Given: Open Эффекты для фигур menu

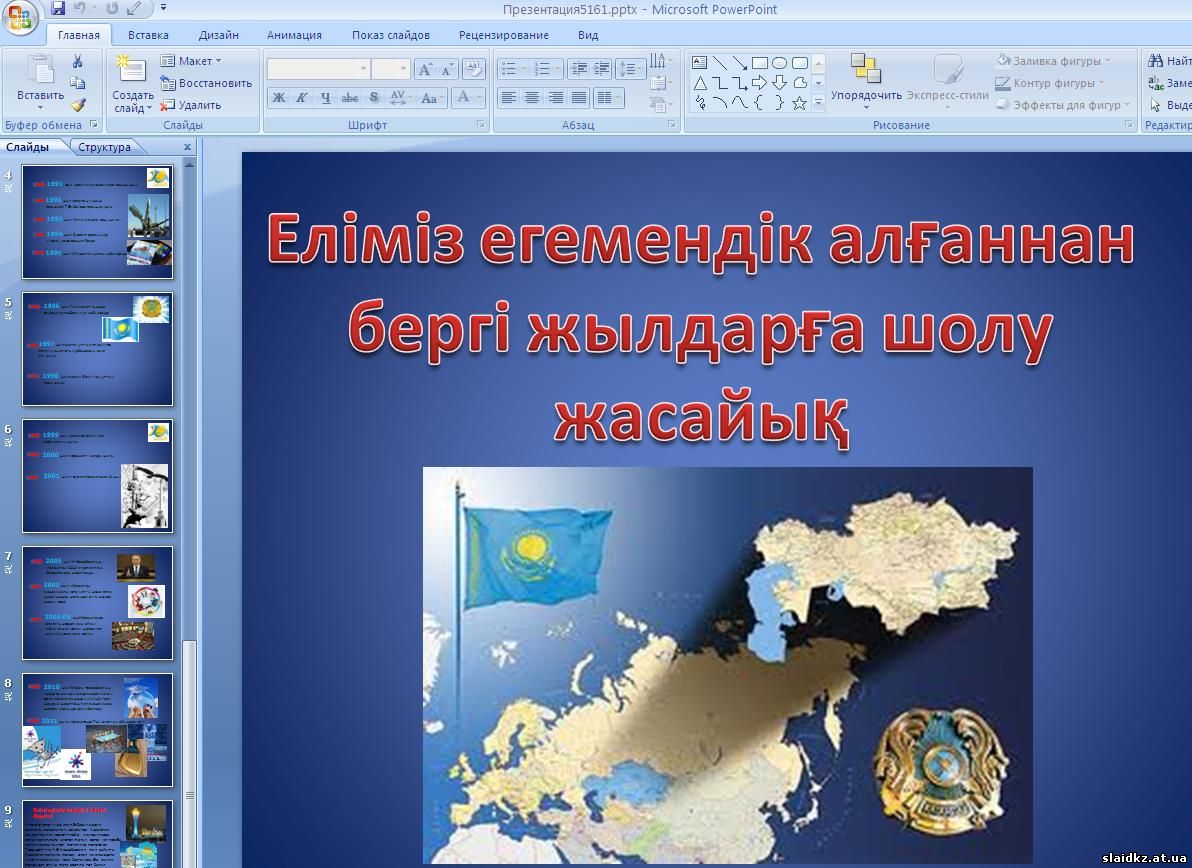Looking at the screenshot, I should click(1064, 105).
